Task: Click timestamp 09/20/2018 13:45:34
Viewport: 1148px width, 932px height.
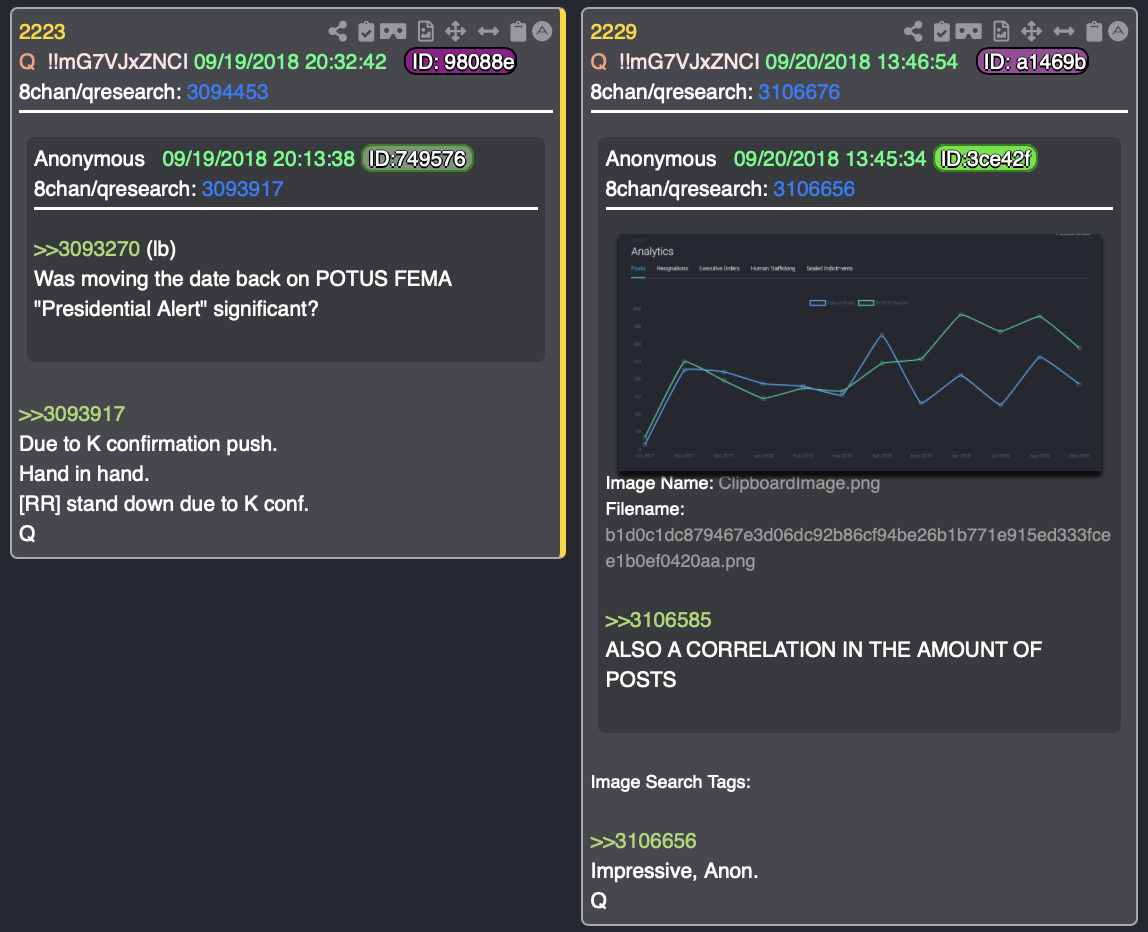Action: (x=830, y=159)
